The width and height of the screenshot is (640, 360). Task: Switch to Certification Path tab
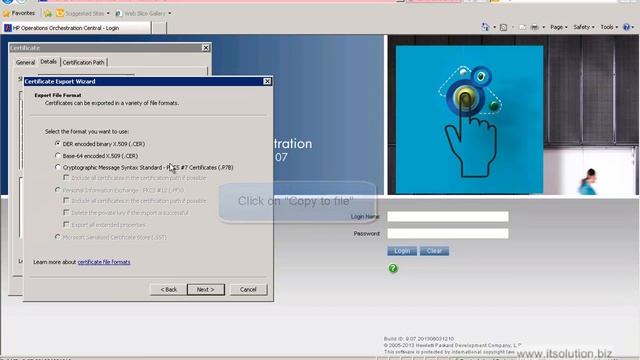tap(84, 62)
